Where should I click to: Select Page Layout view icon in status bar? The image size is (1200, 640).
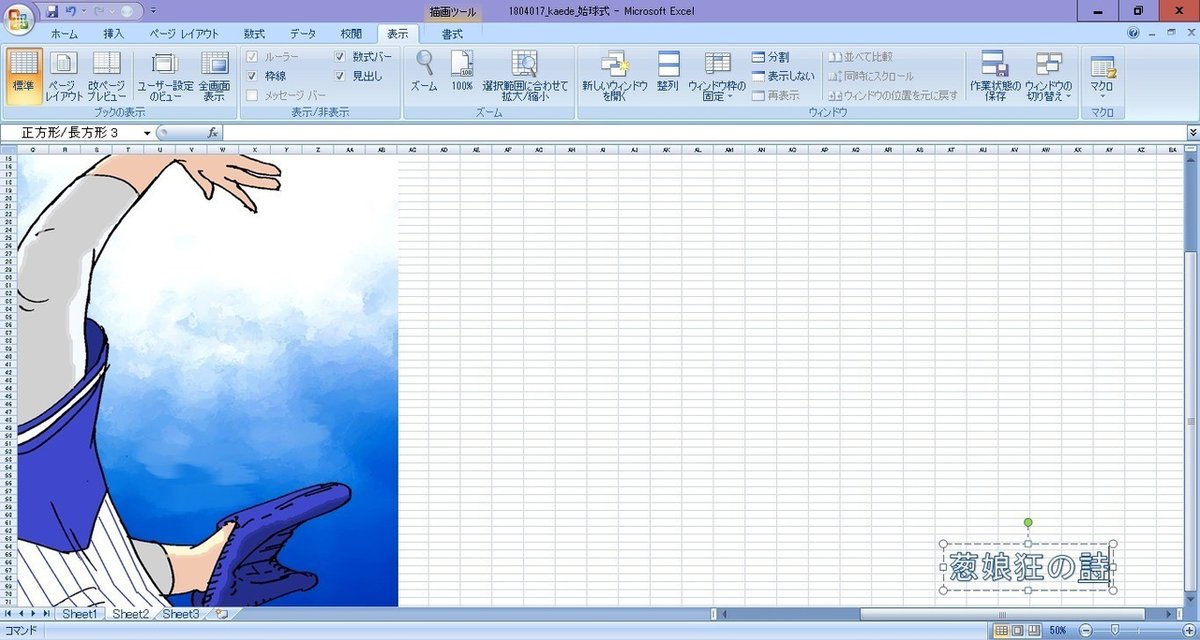tap(1017, 631)
